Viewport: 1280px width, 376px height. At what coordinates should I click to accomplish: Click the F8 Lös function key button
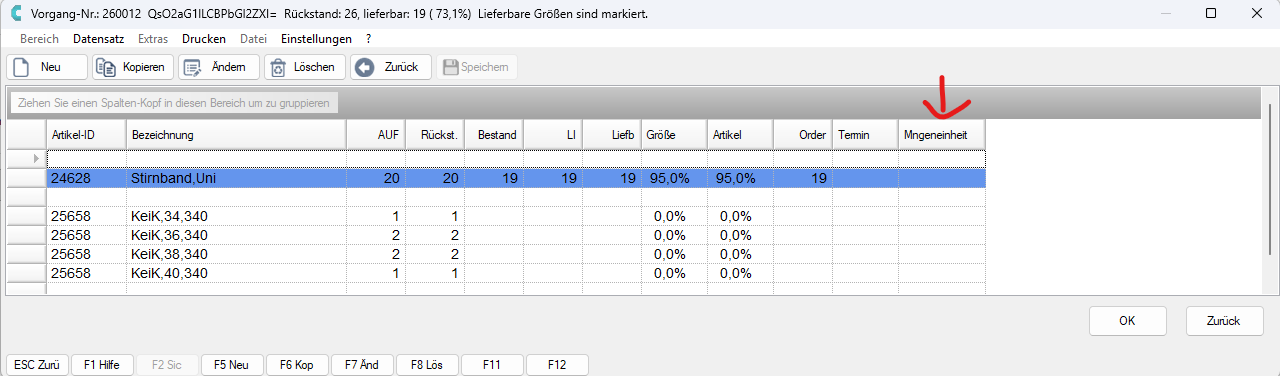(427, 365)
